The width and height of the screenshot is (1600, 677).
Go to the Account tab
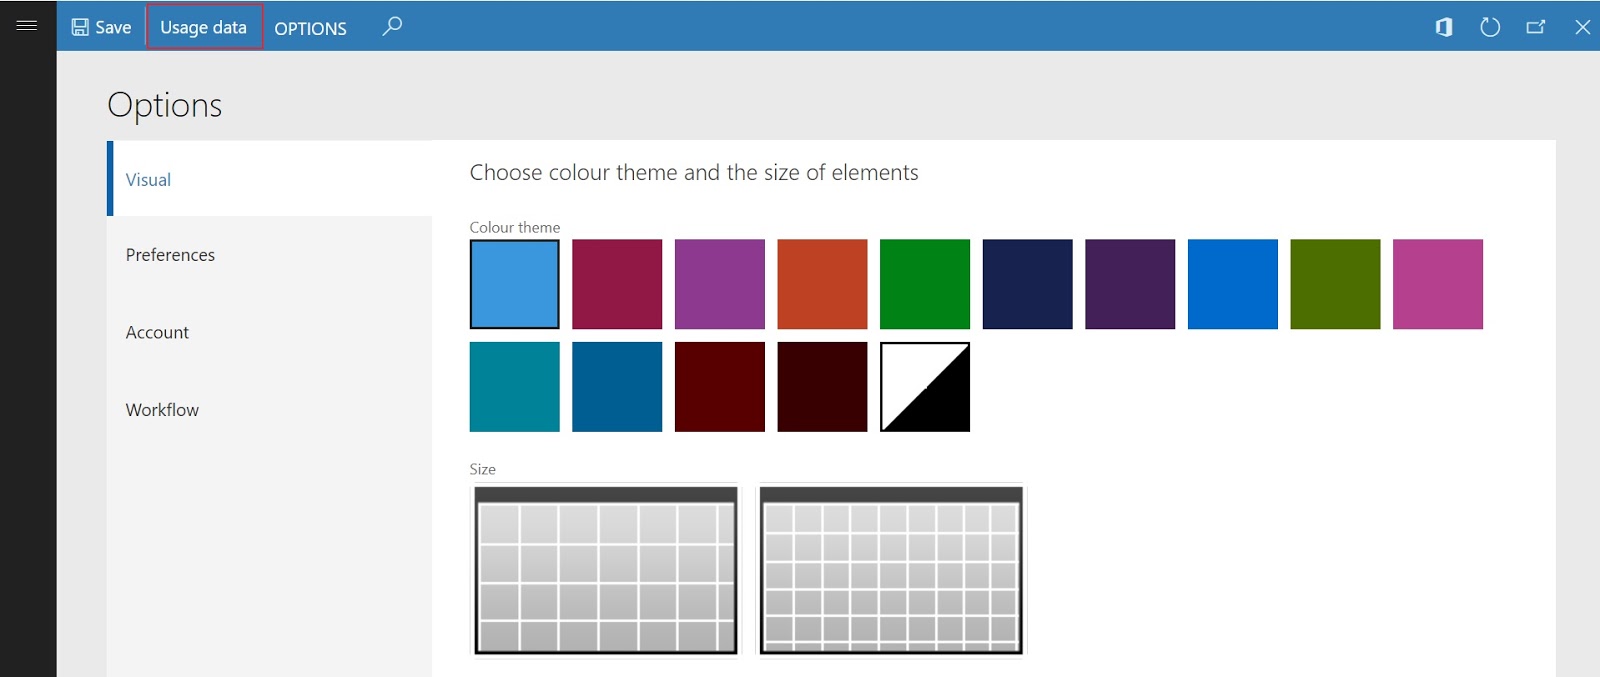270,332
